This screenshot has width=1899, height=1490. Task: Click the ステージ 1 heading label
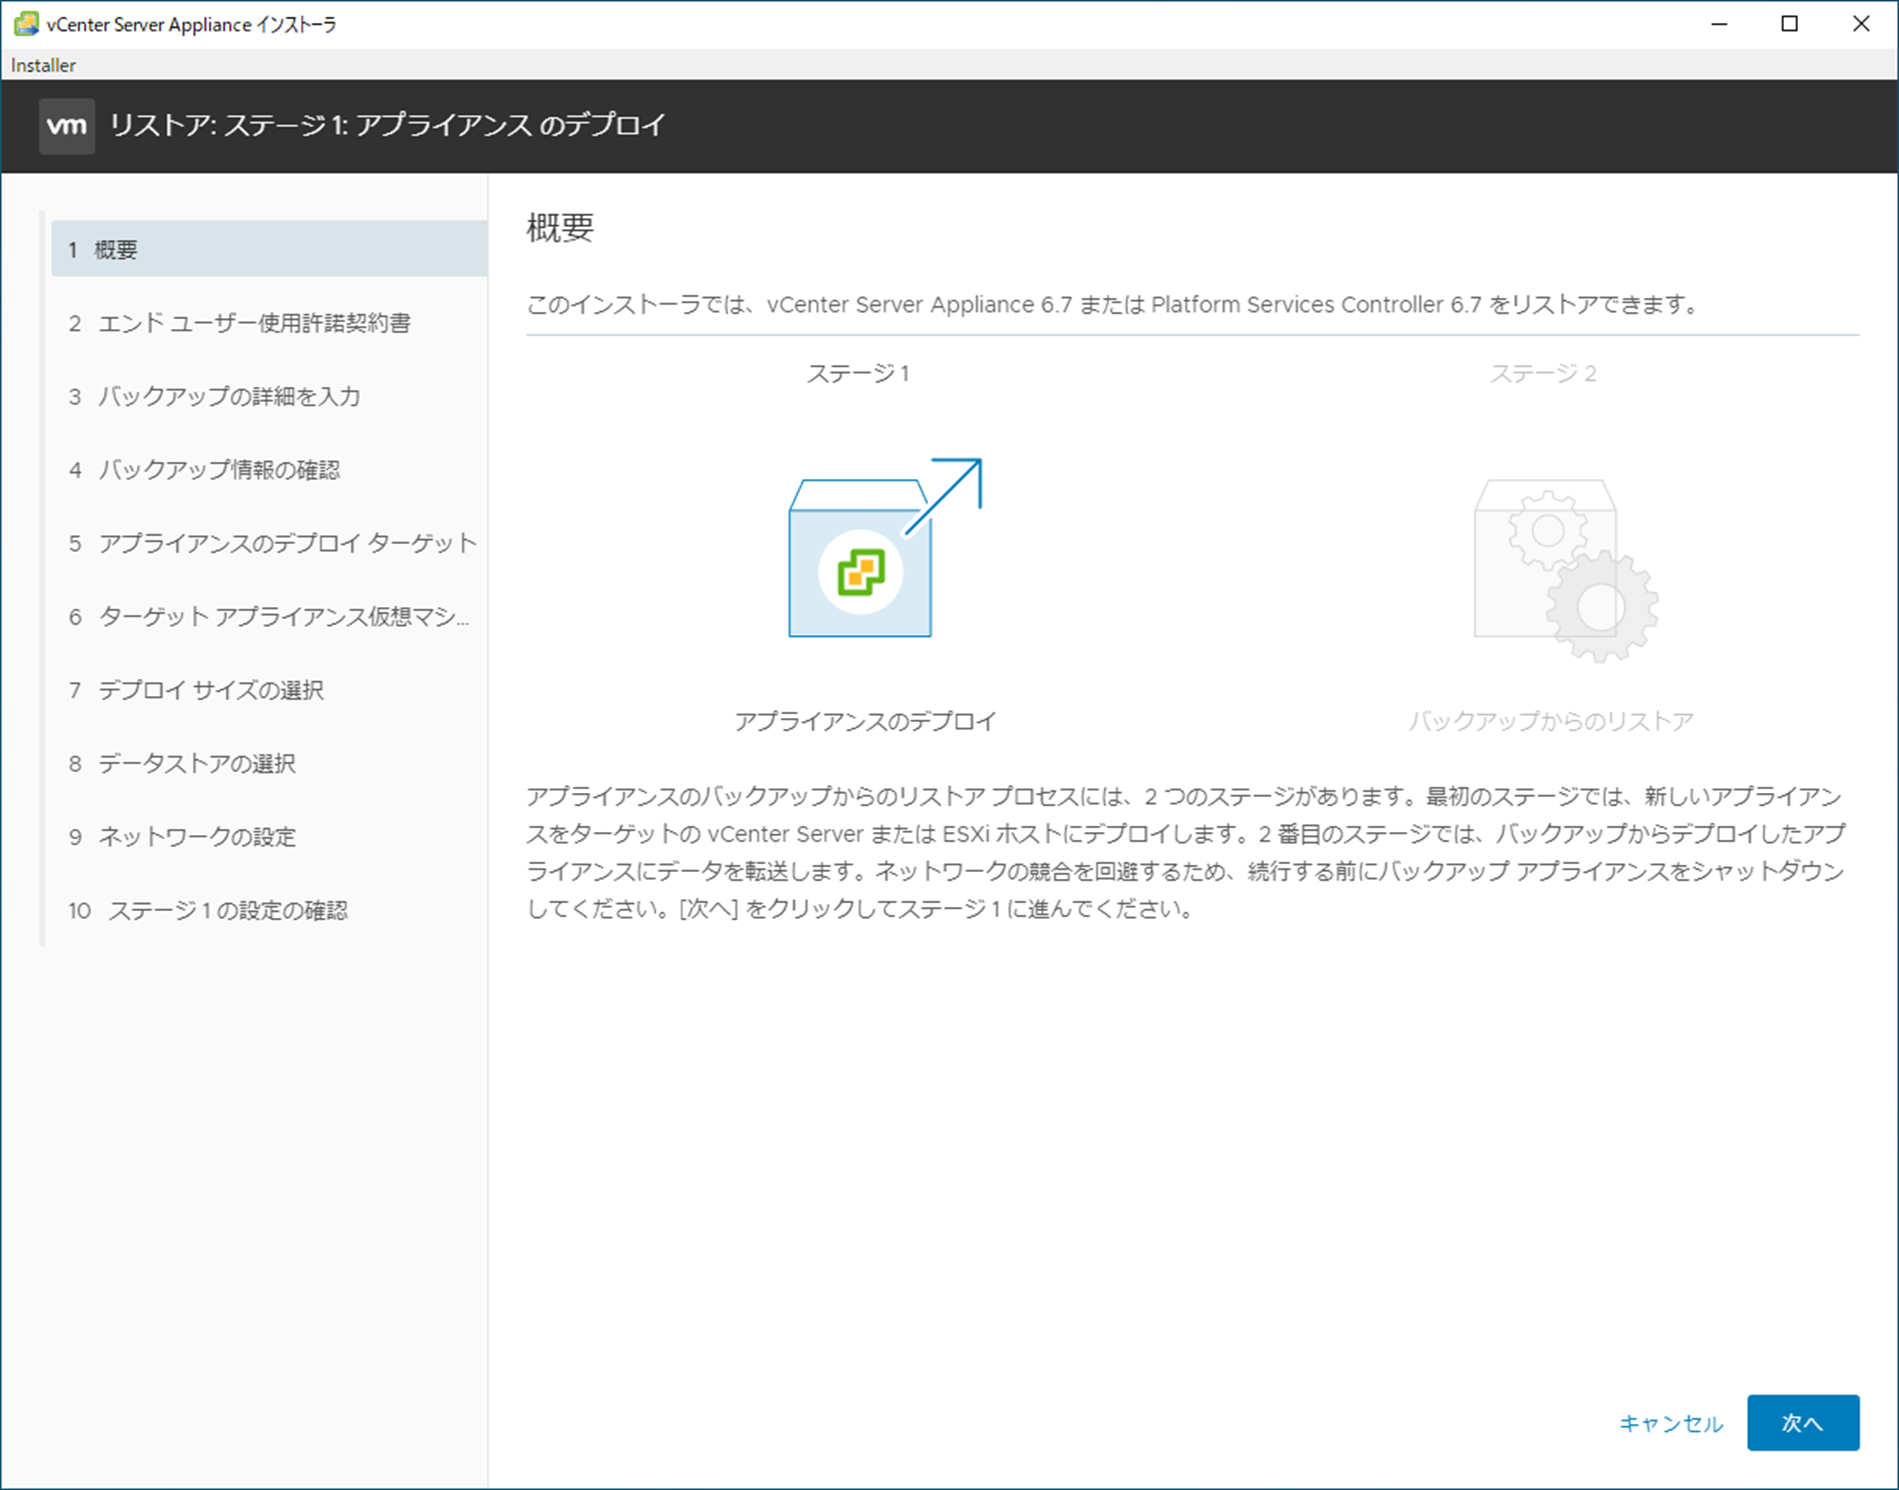[858, 374]
